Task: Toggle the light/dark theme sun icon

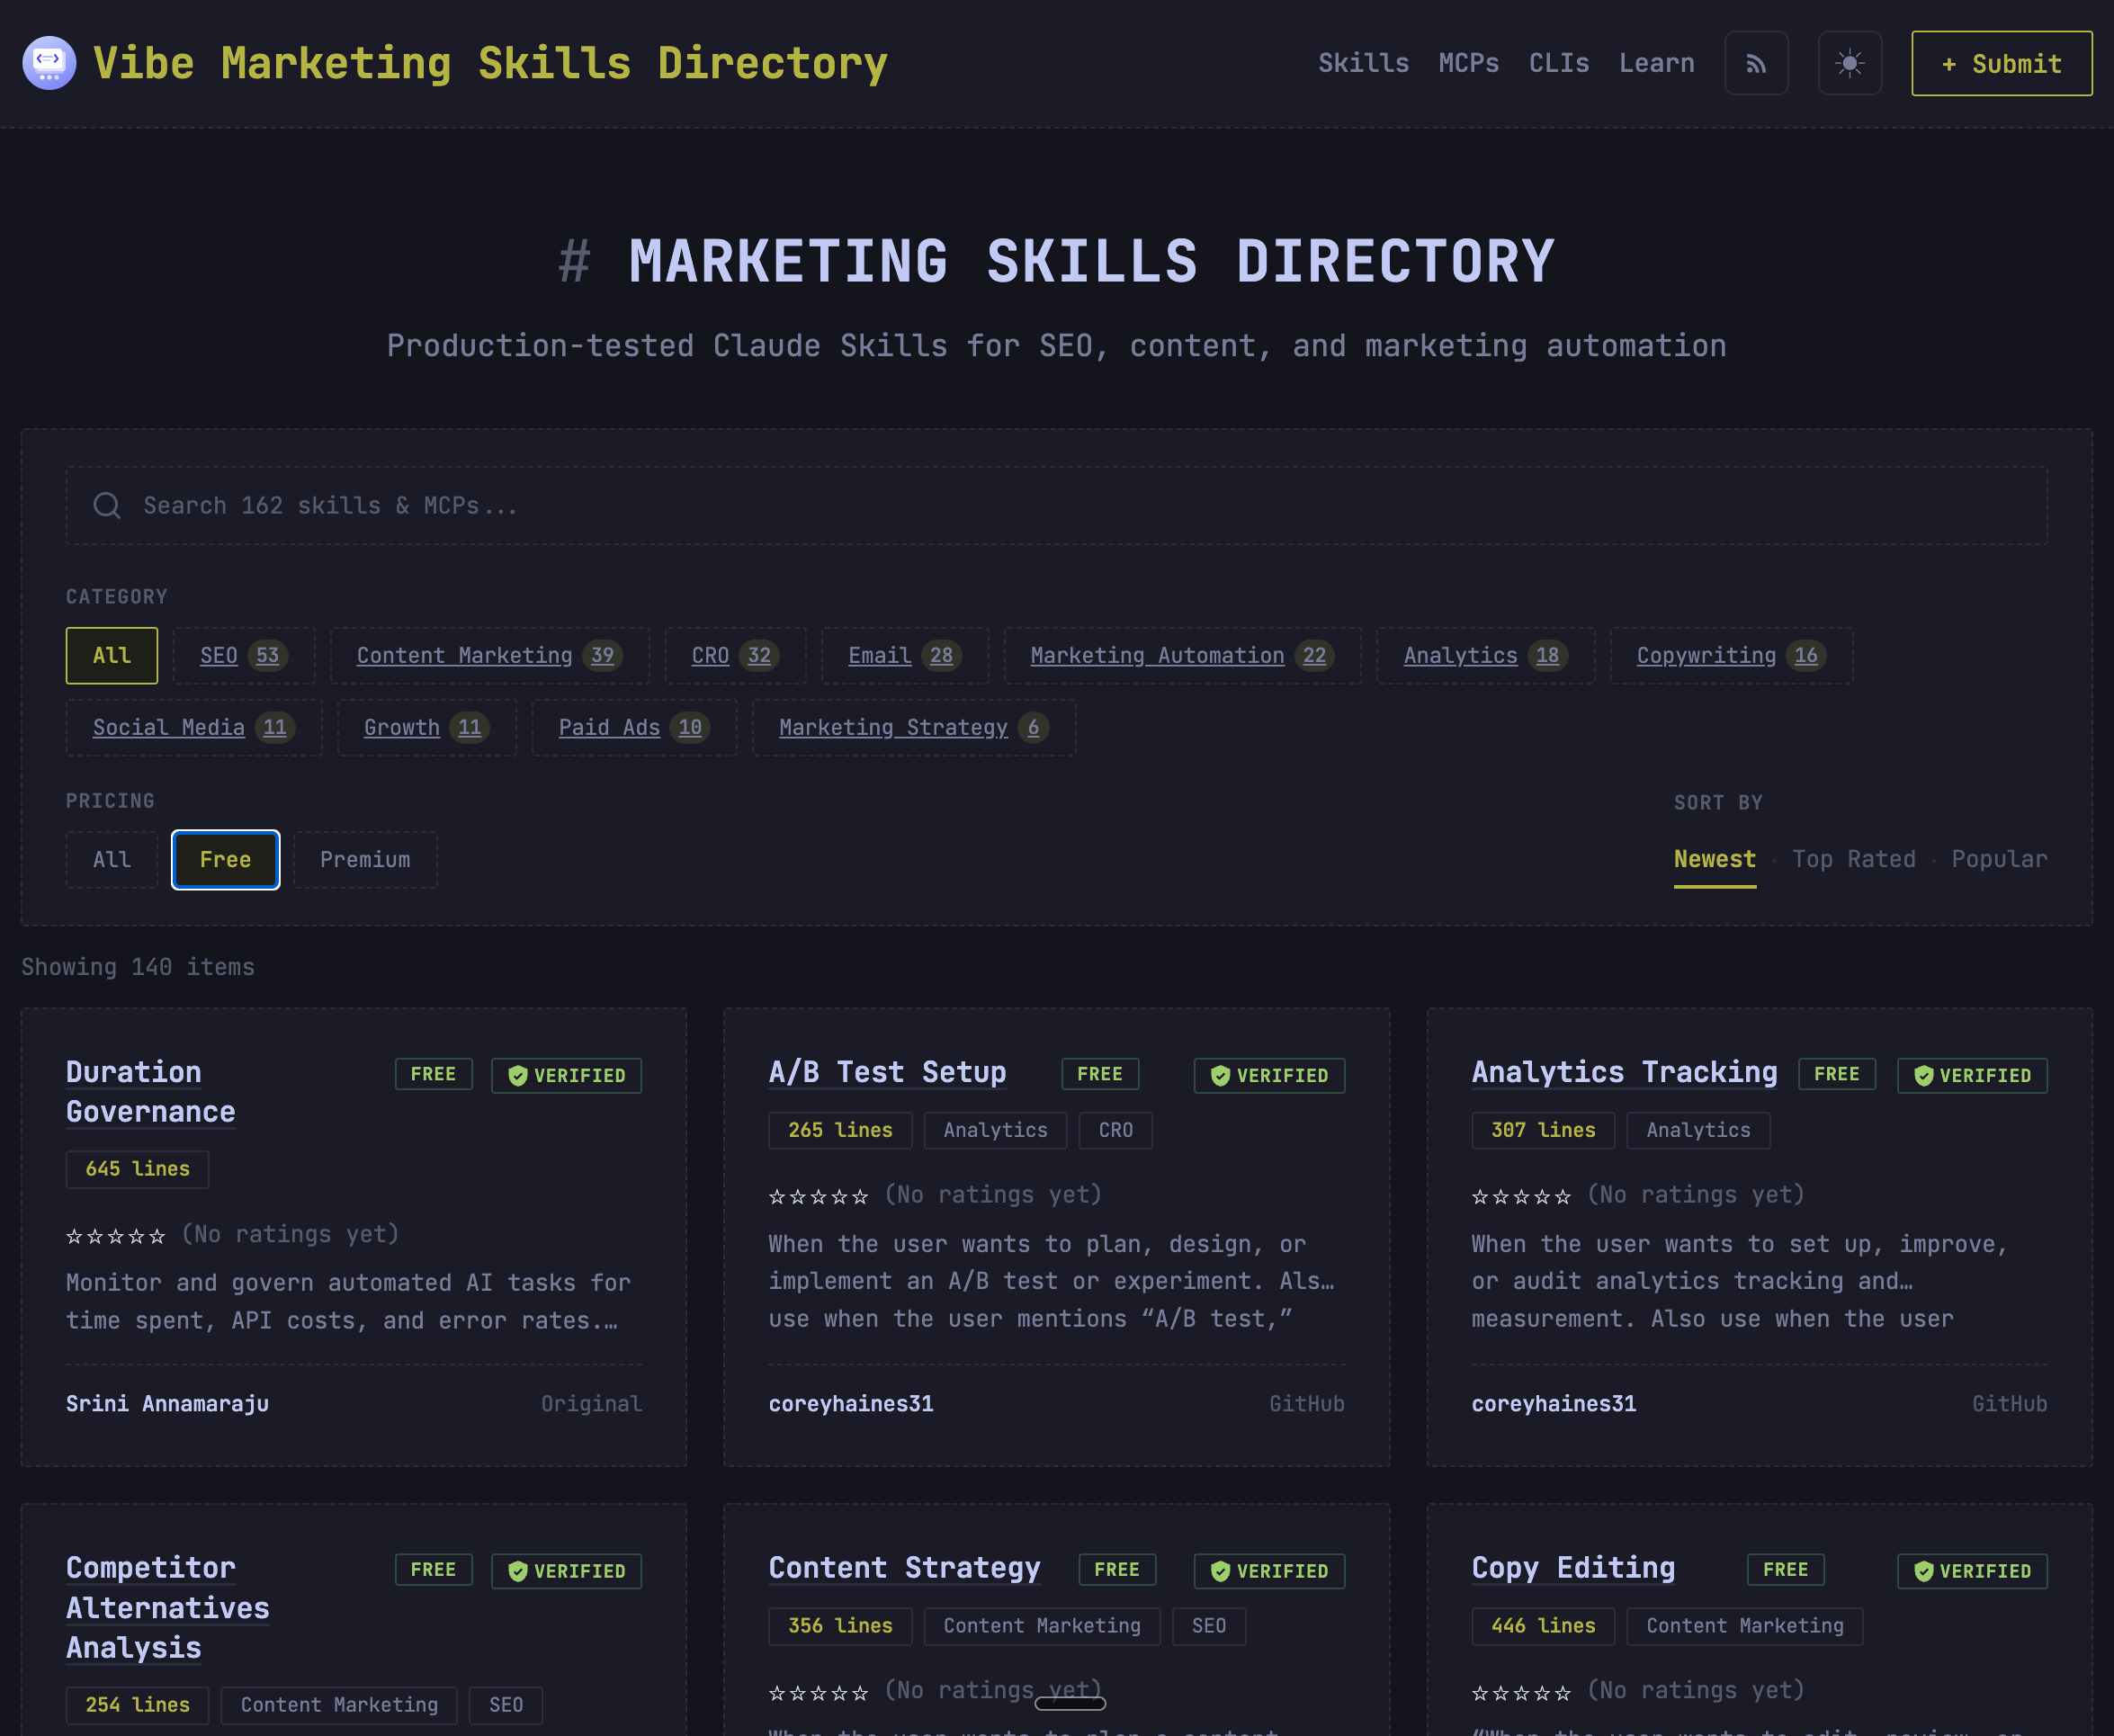Action: (1849, 64)
